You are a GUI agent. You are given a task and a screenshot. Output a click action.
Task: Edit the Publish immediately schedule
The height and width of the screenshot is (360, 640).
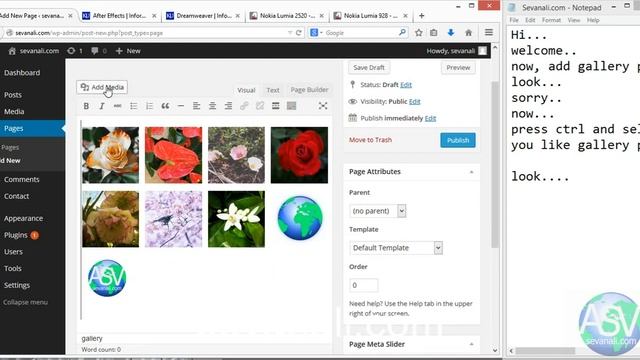(x=430, y=118)
